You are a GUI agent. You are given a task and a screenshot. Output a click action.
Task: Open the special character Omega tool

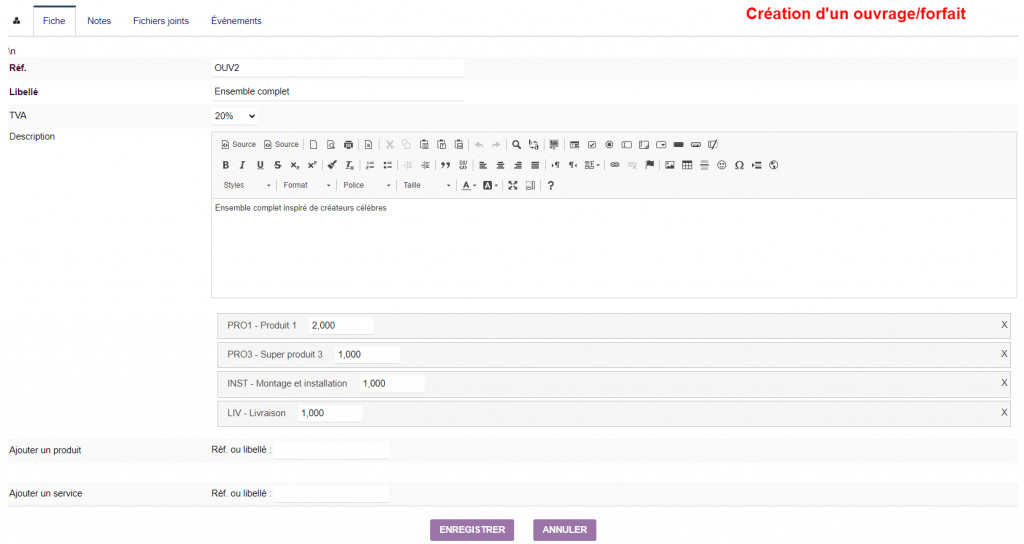pyautogui.click(x=739, y=165)
